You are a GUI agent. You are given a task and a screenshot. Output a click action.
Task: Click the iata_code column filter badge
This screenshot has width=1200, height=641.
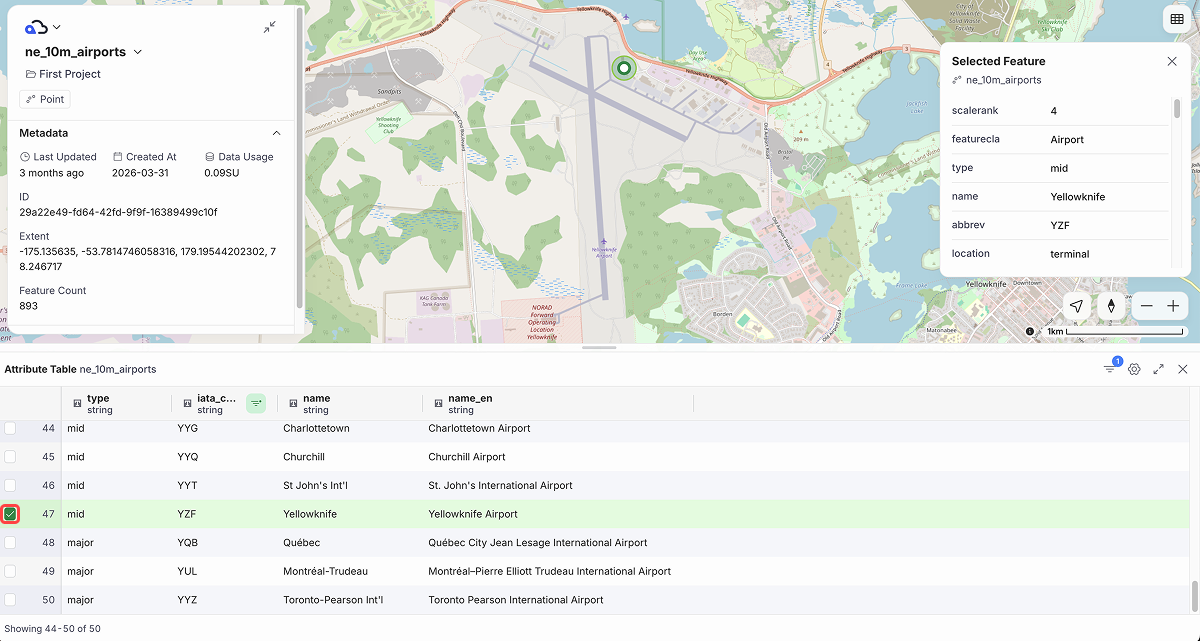click(256, 404)
